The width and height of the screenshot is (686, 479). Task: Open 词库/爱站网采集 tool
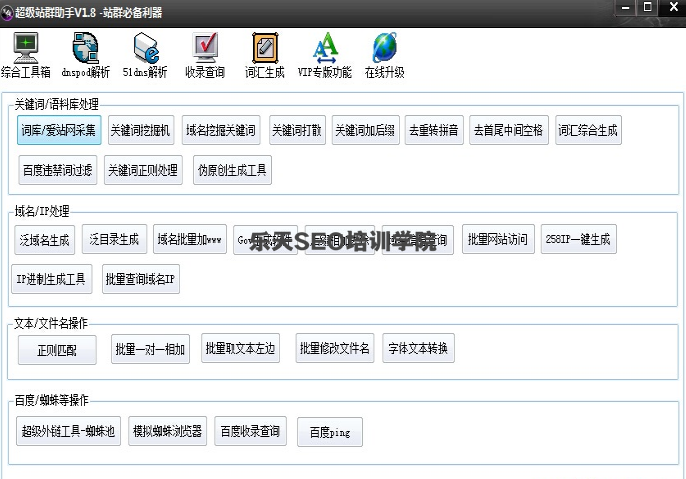coord(59,130)
